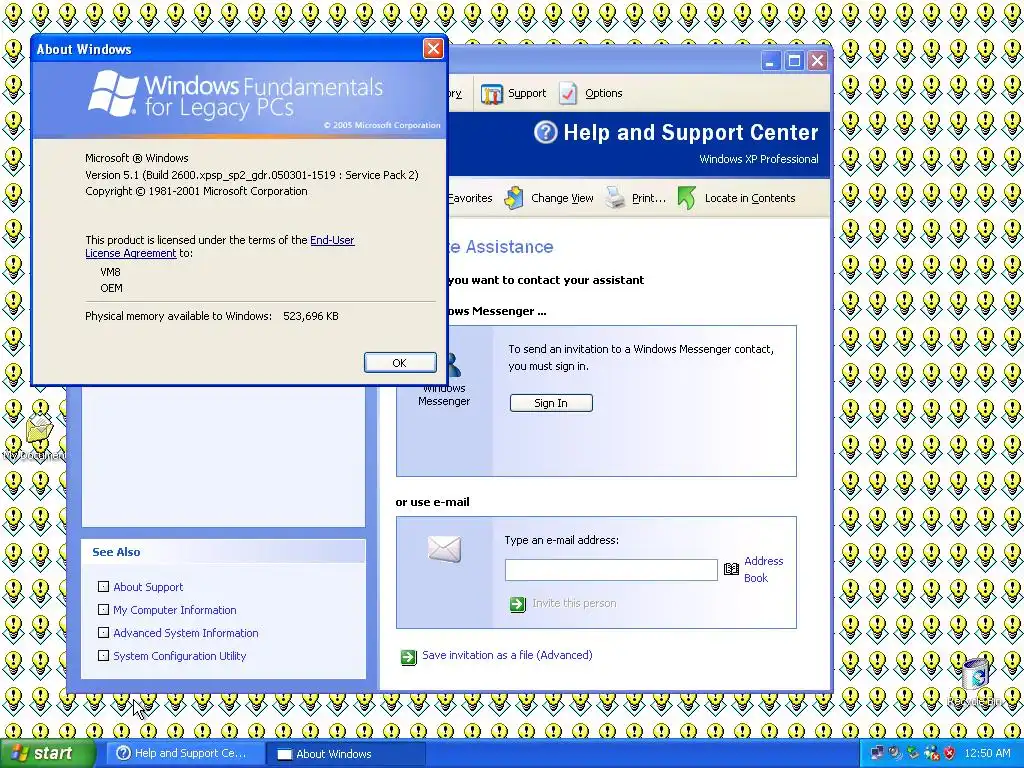Click the envelope e-mail icon

click(x=445, y=549)
